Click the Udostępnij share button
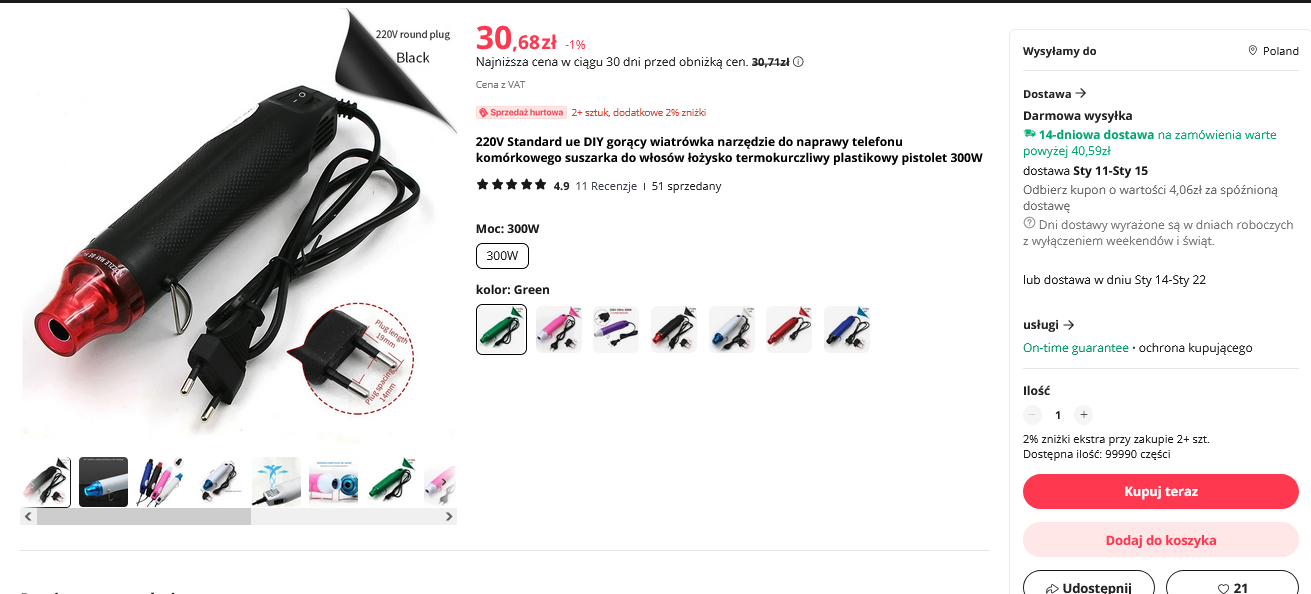This screenshot has height=594, width=1311. (1089, 587)
